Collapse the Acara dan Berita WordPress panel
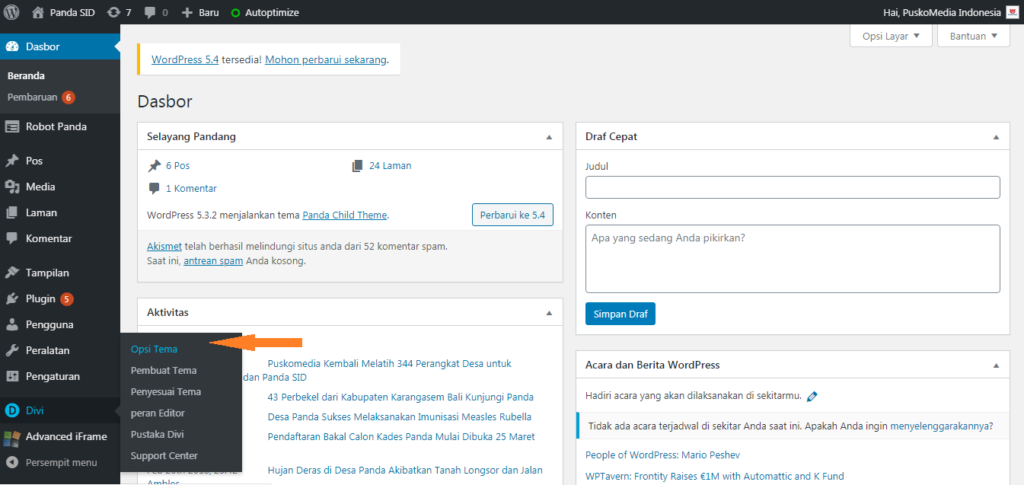The width and height of the screenshot is (1024, 485). [x=996, y=366]
